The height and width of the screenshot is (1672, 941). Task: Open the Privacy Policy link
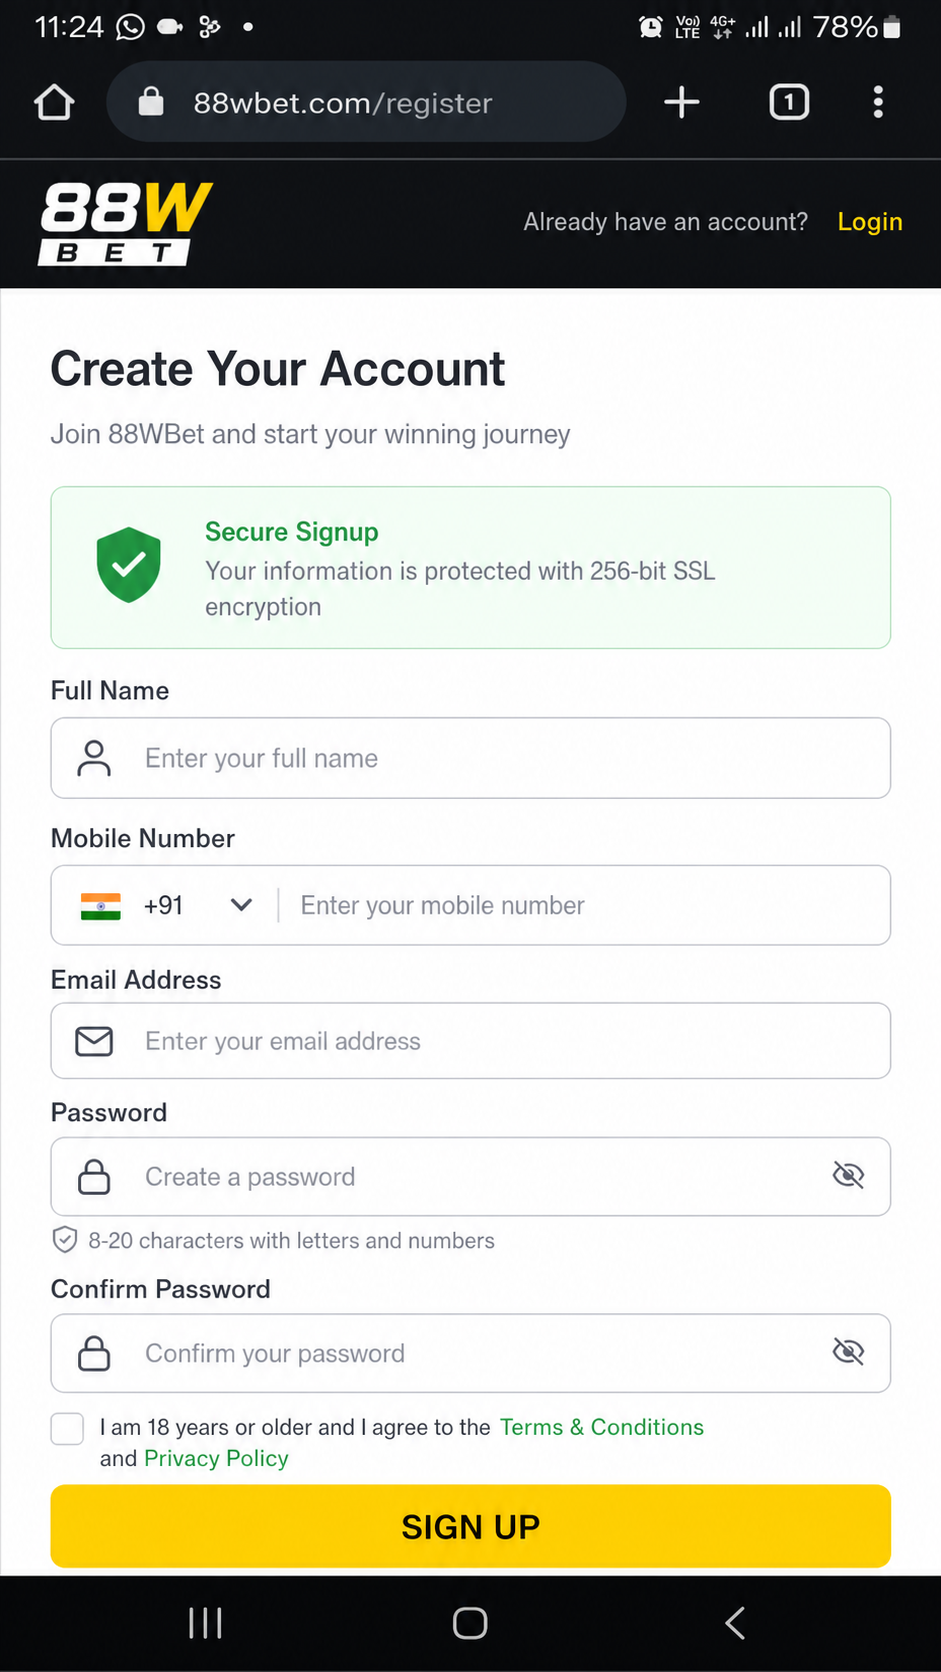click(x=216, y=1458)
